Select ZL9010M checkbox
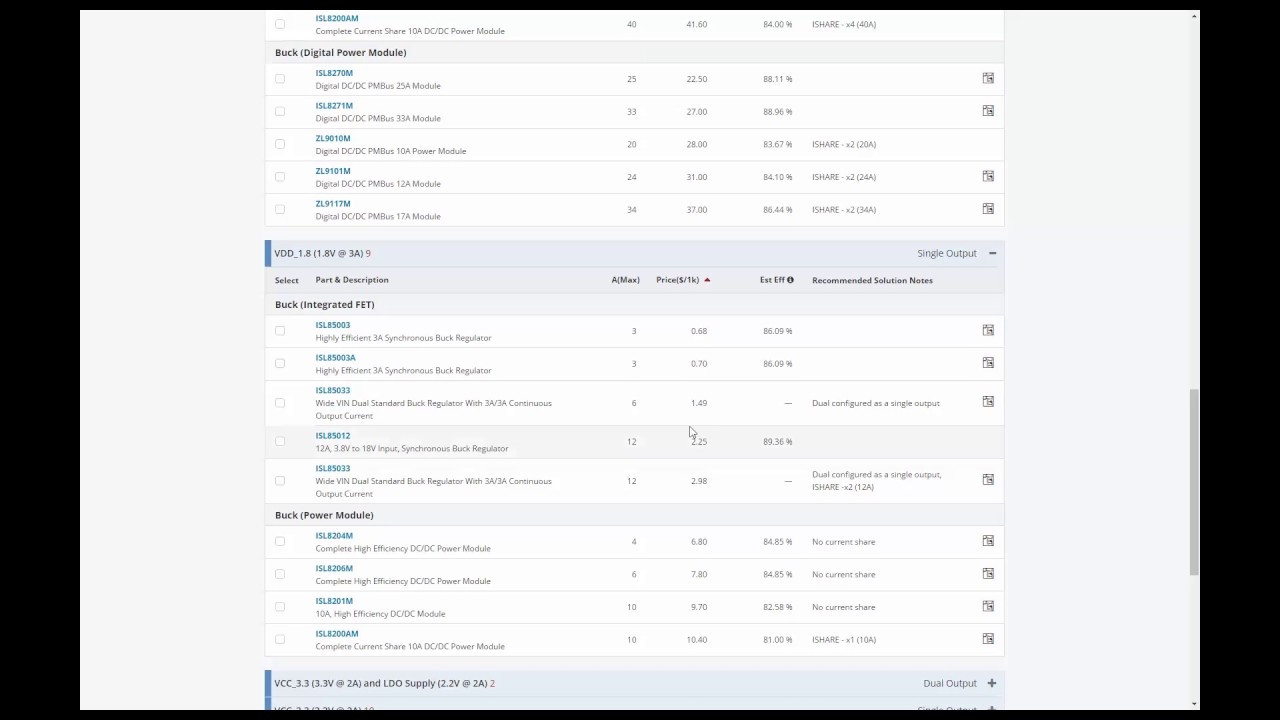The height and width of the screenshot is (720, 1280). (280, 145)
